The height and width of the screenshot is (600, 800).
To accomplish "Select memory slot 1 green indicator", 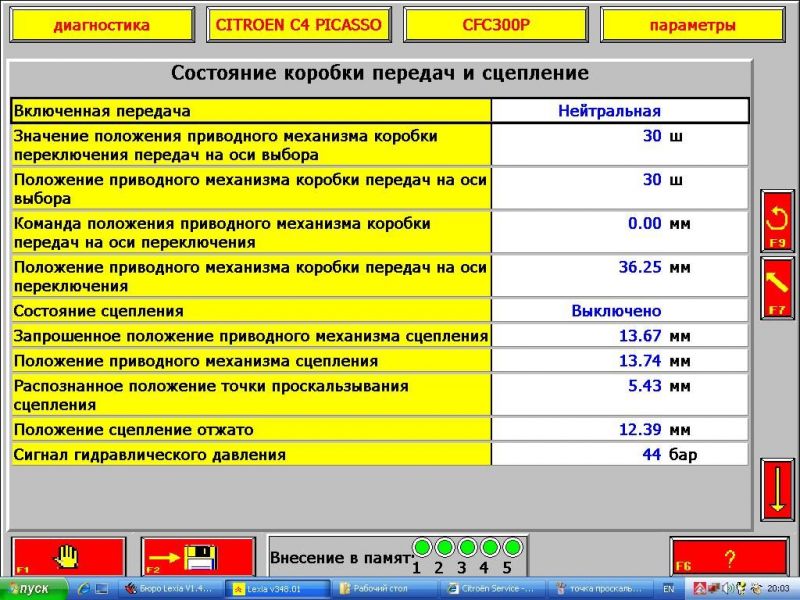I will [422, 547].
